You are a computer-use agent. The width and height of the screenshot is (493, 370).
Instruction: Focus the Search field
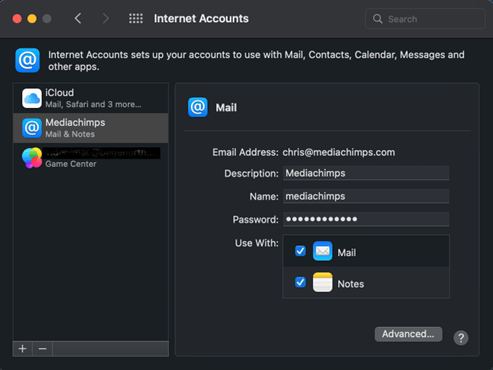(425, 19)
